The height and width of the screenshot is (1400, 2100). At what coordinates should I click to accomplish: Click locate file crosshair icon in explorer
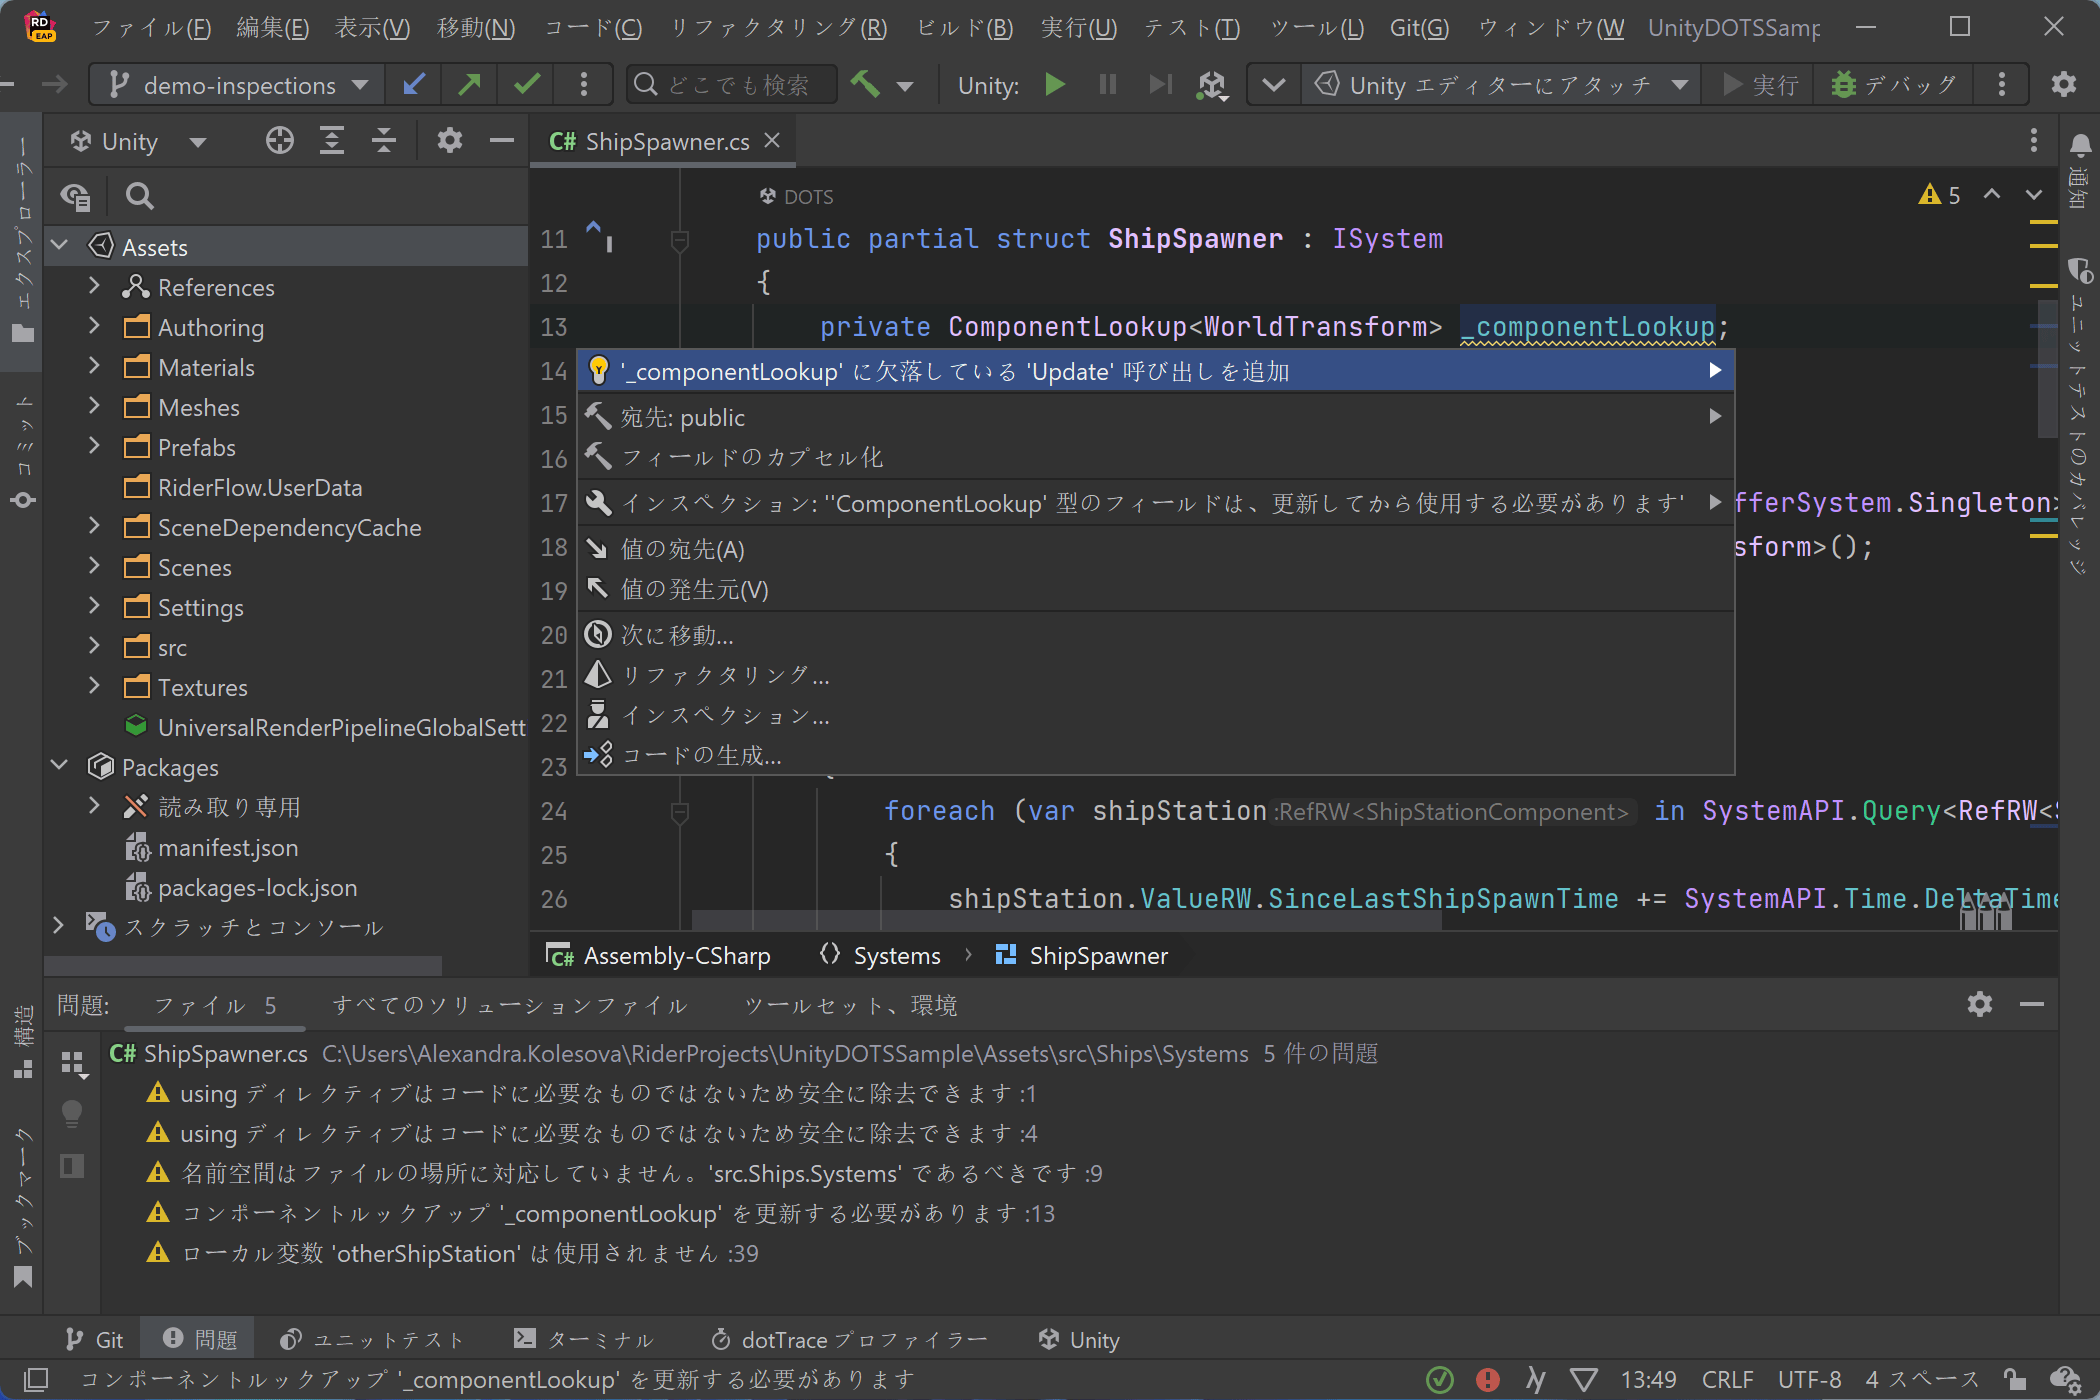click(280, 141)
